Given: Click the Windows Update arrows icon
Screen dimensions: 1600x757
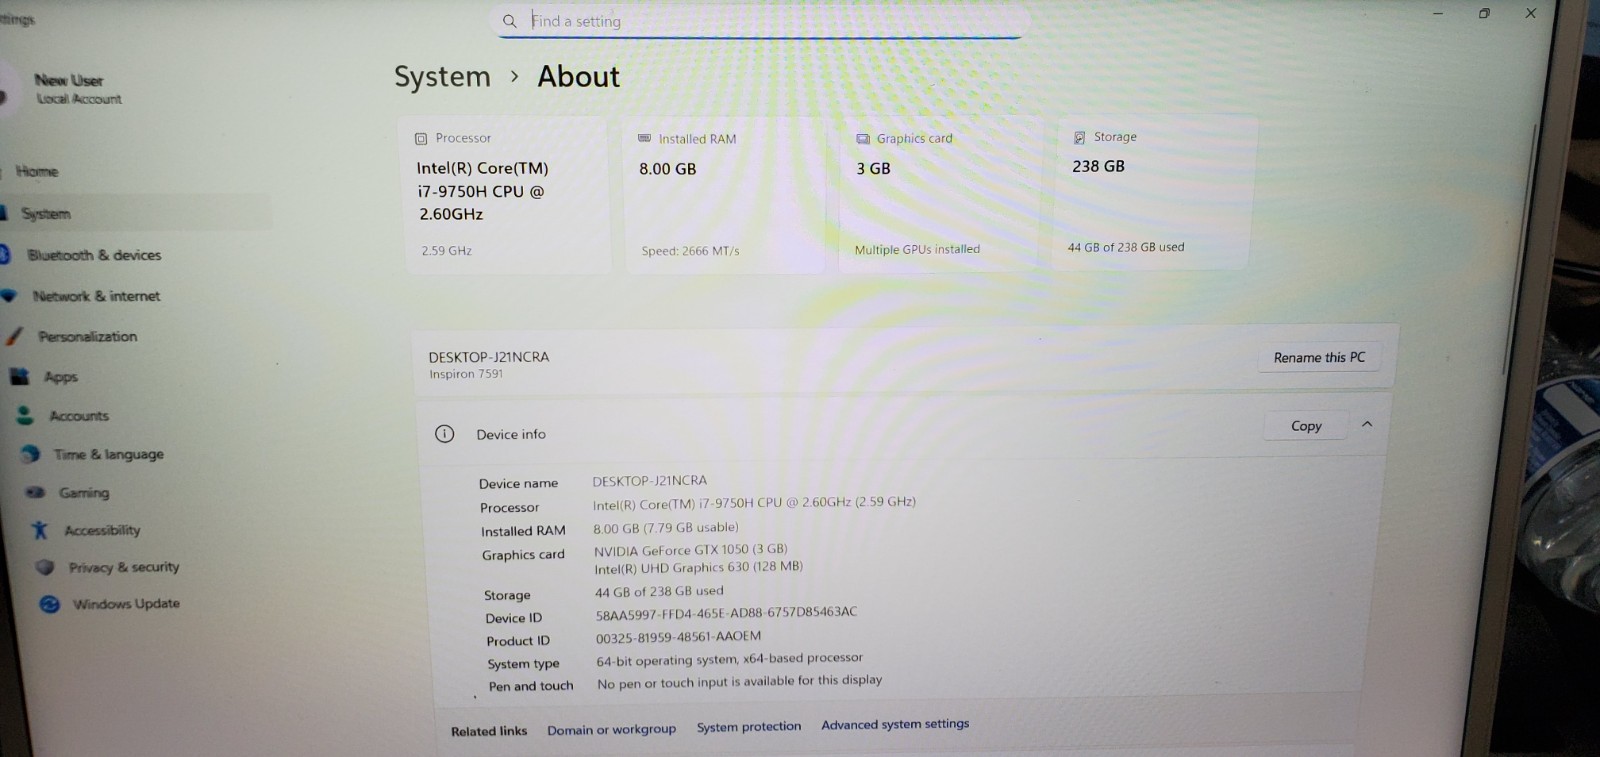Looking at the screenshot, I should 49,604.
